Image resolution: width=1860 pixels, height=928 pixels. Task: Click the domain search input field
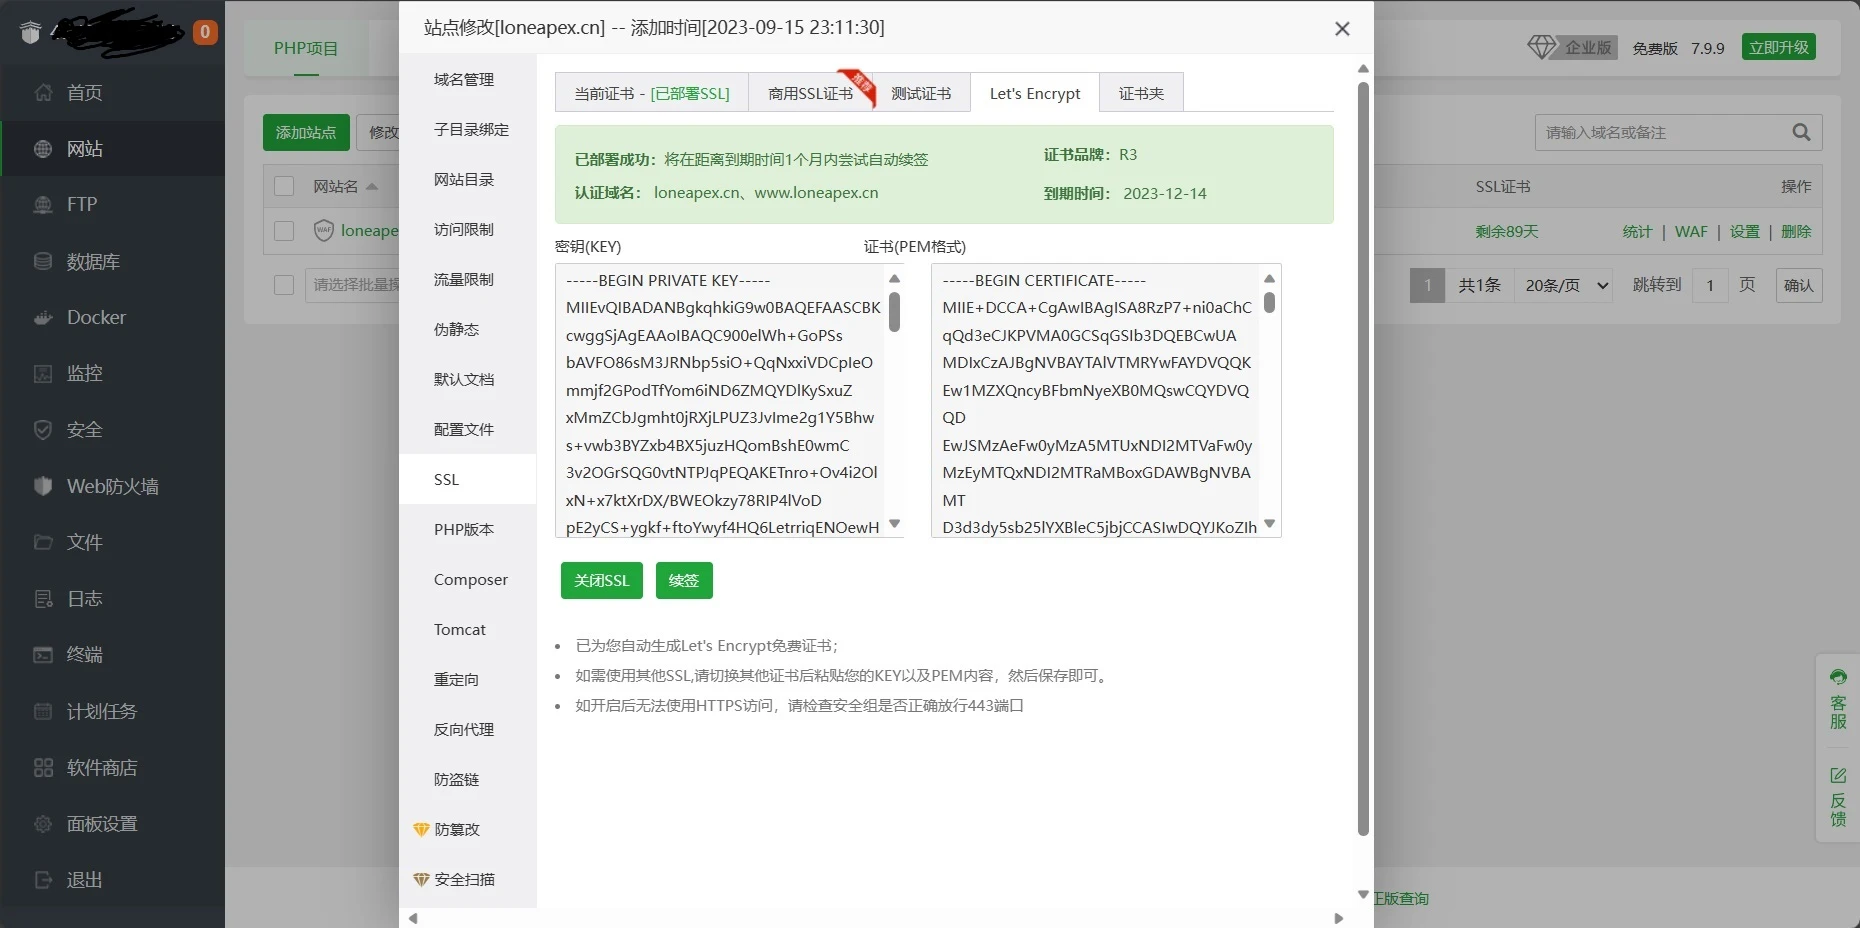(x=1660, y=132)
